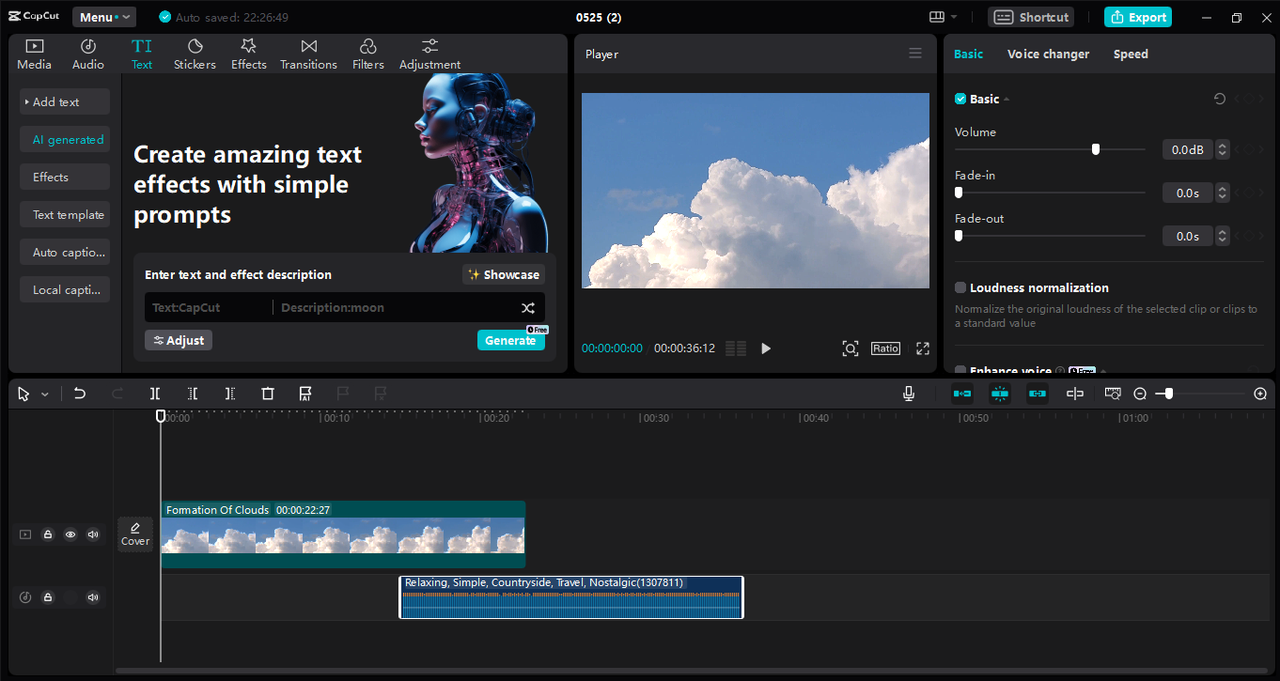The image size is (1280, 681).
Task: Open the Ratio selector in player
Action: click(885, 348)
